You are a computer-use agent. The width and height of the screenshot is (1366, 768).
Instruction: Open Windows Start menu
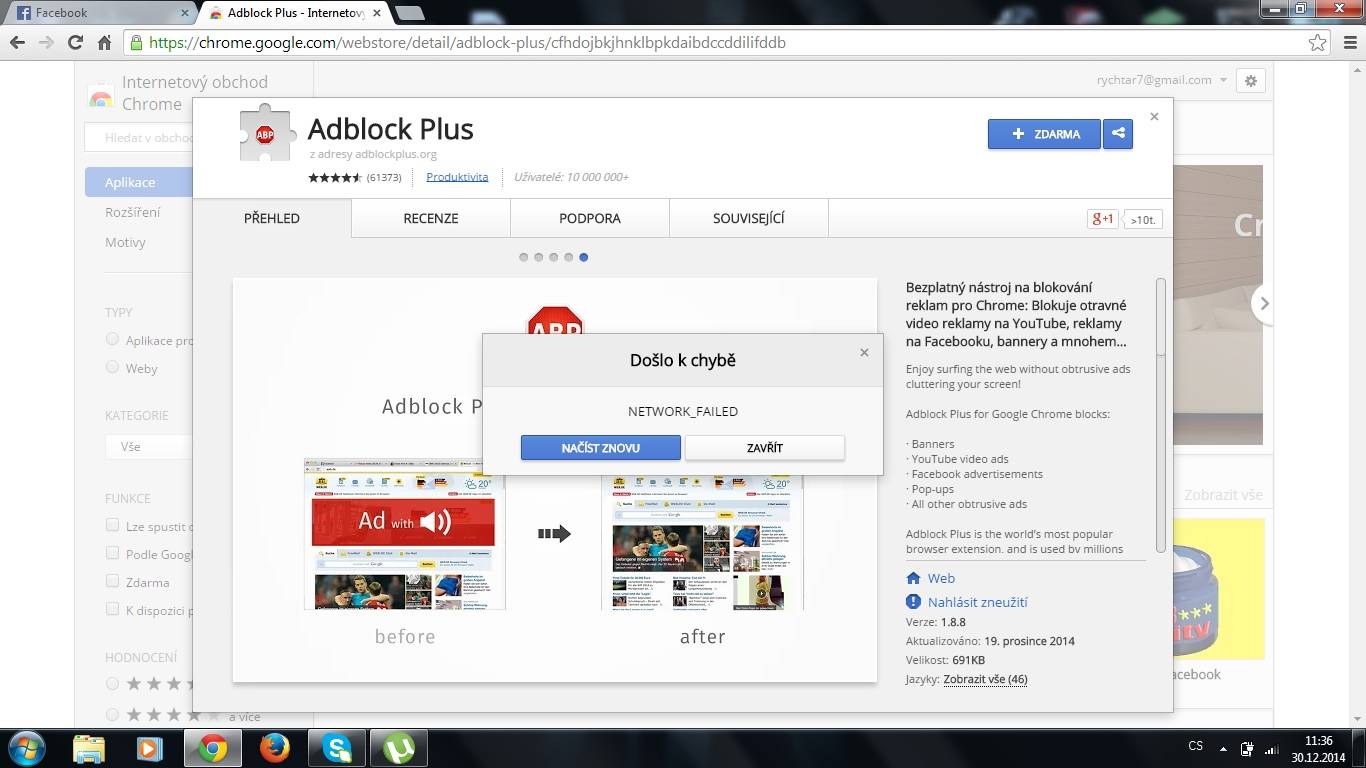click(25, 748)
